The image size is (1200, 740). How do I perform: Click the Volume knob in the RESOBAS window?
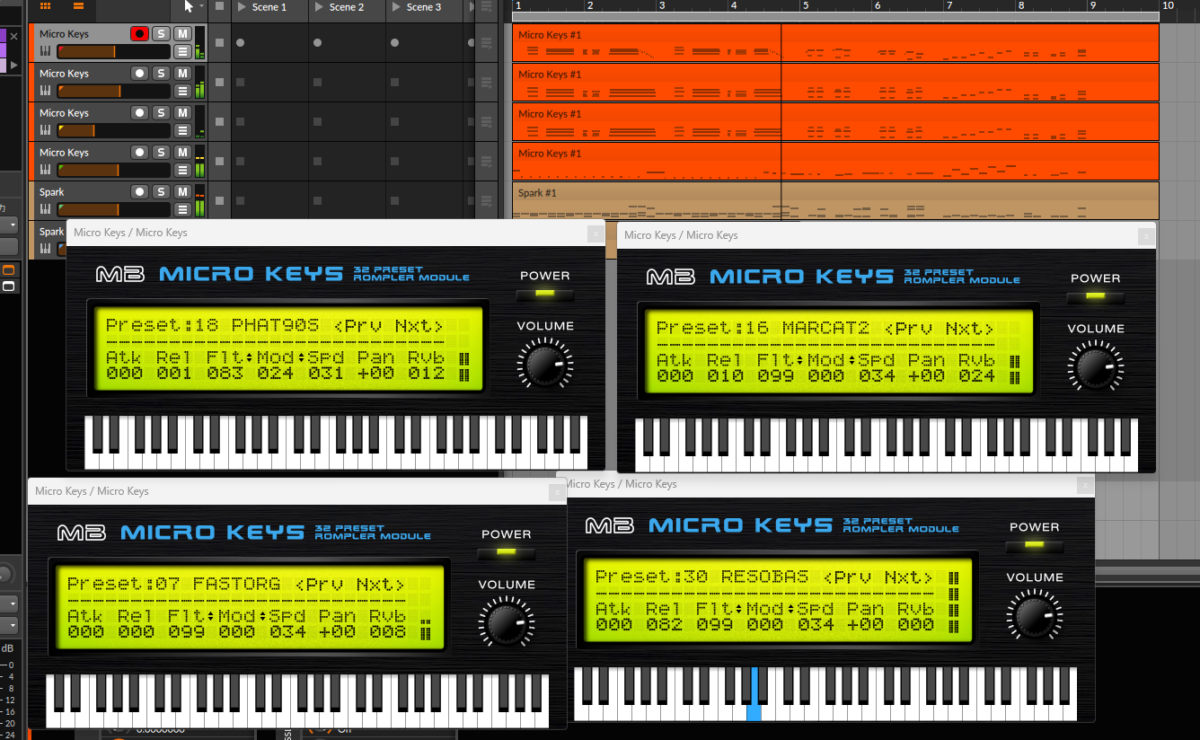click(x=1034, y=615)
